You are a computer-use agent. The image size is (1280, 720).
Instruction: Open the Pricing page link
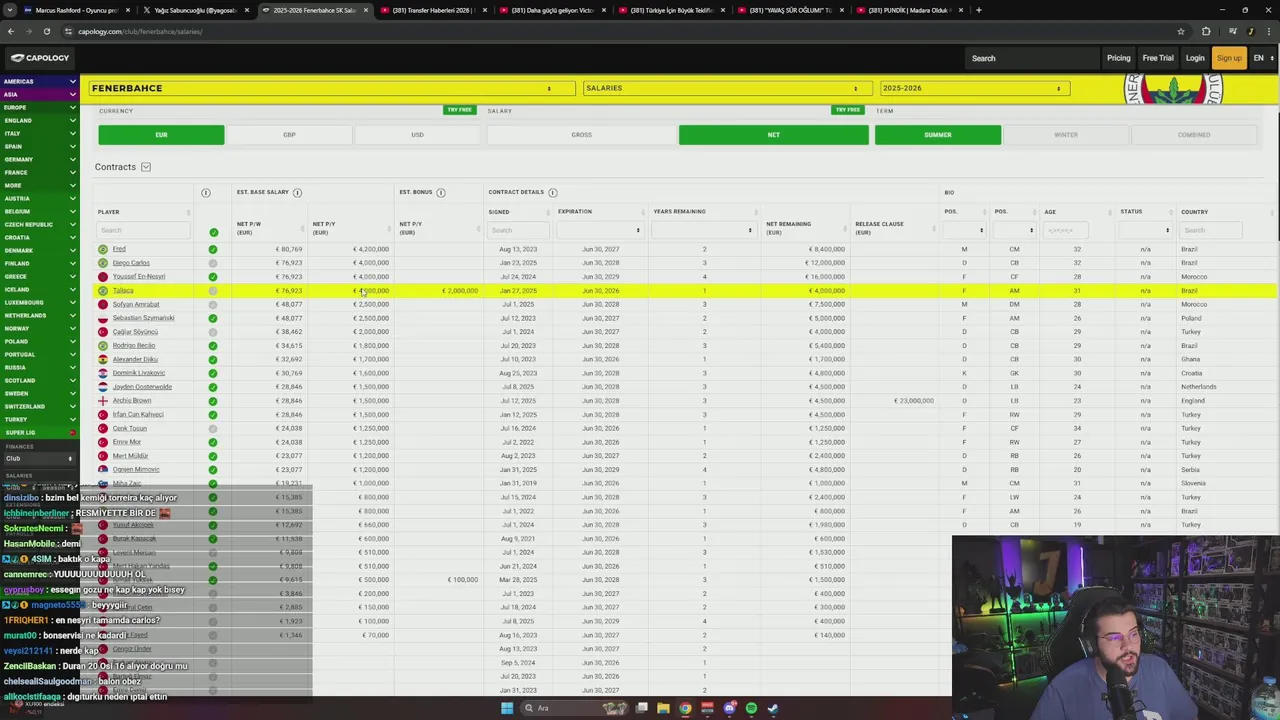coord(1118,58)
